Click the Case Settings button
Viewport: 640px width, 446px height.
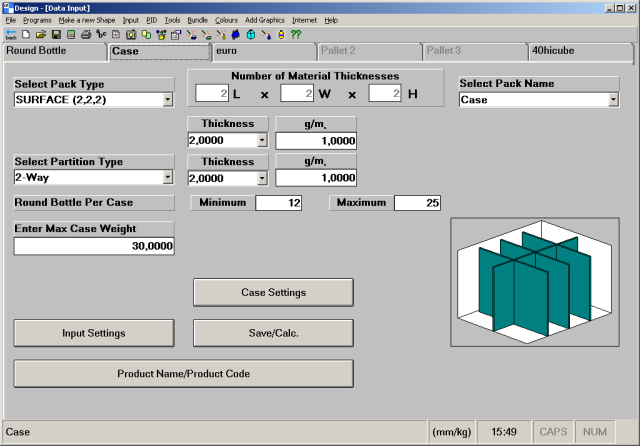tap(273, 292)
